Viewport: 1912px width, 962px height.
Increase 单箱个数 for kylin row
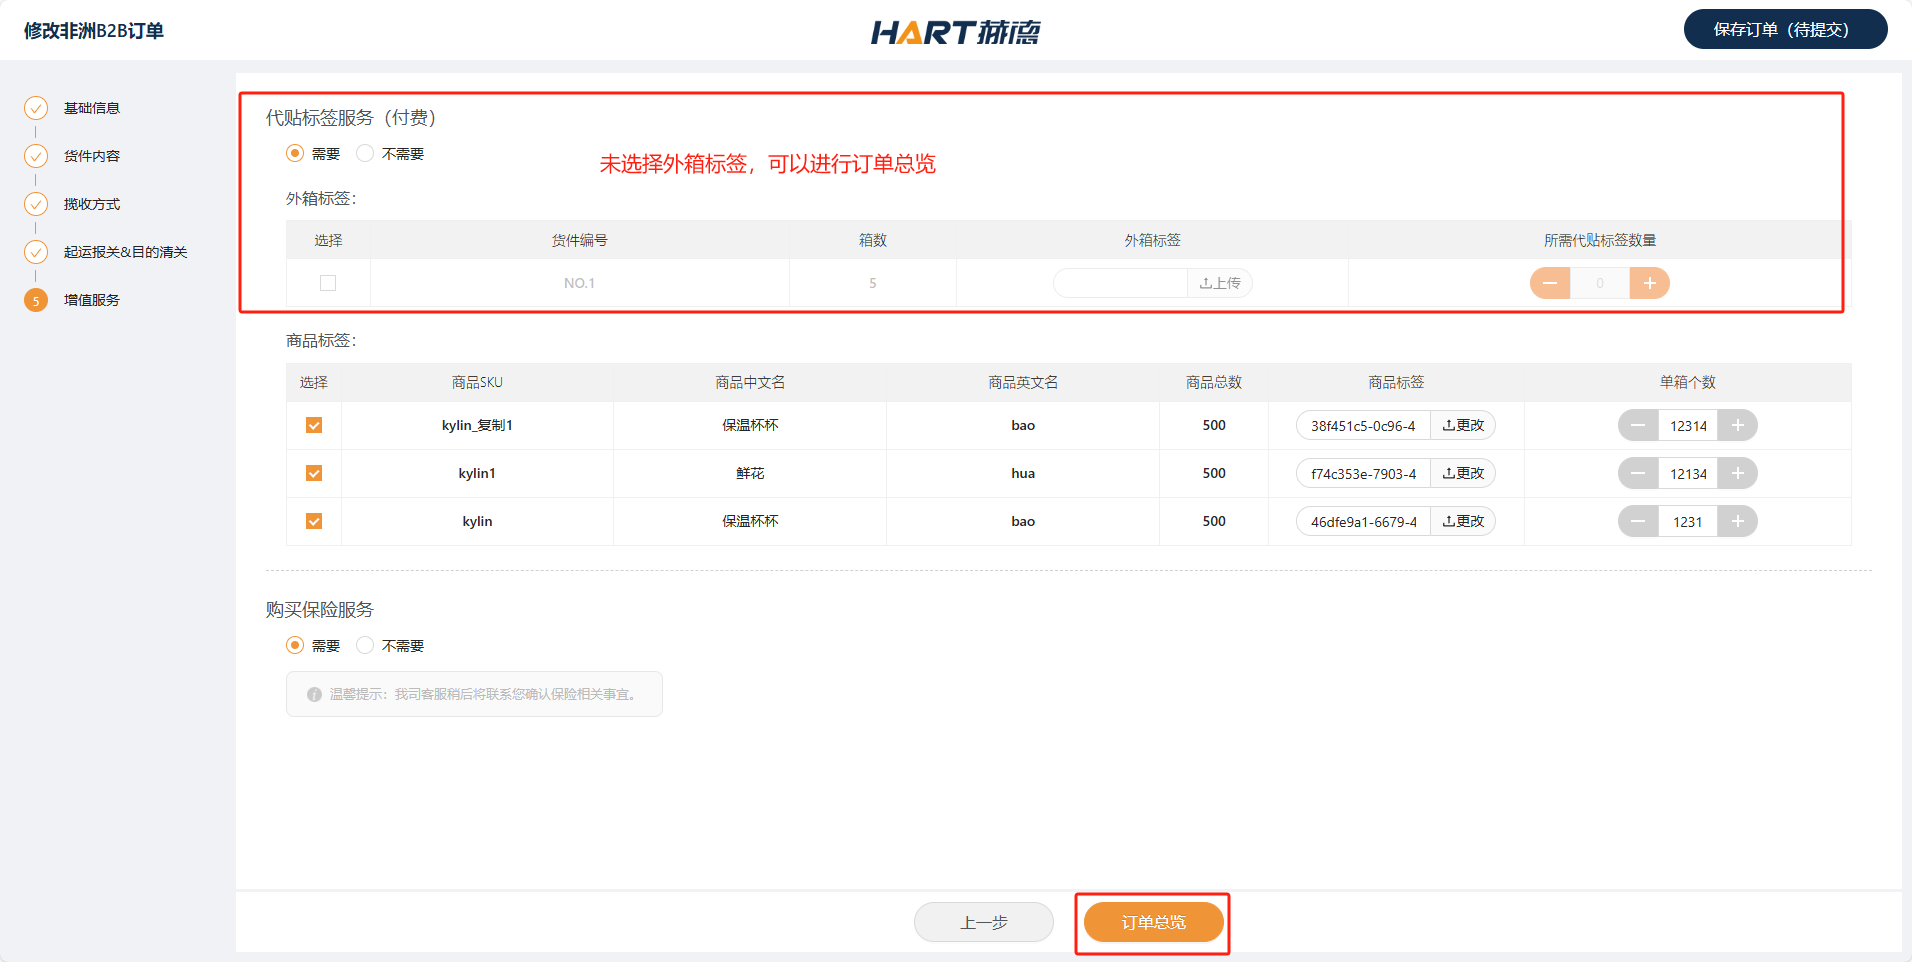click(x=1737, y=522)
